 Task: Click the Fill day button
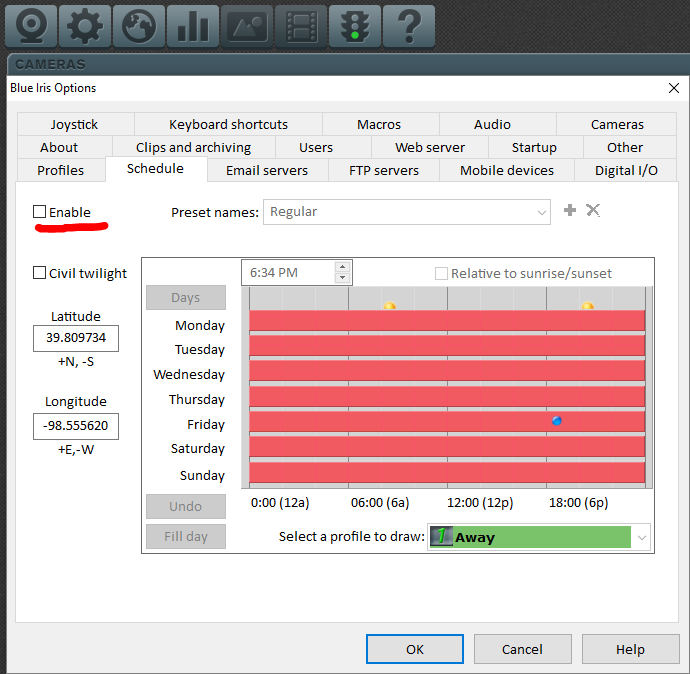point(186,536)
